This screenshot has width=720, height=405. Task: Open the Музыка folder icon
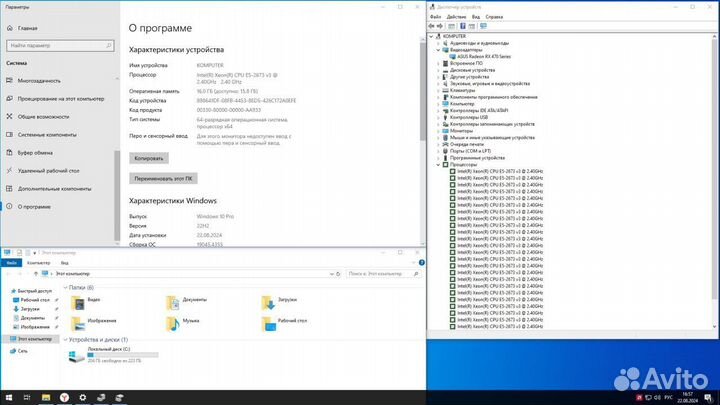click(x=173, y=322)
